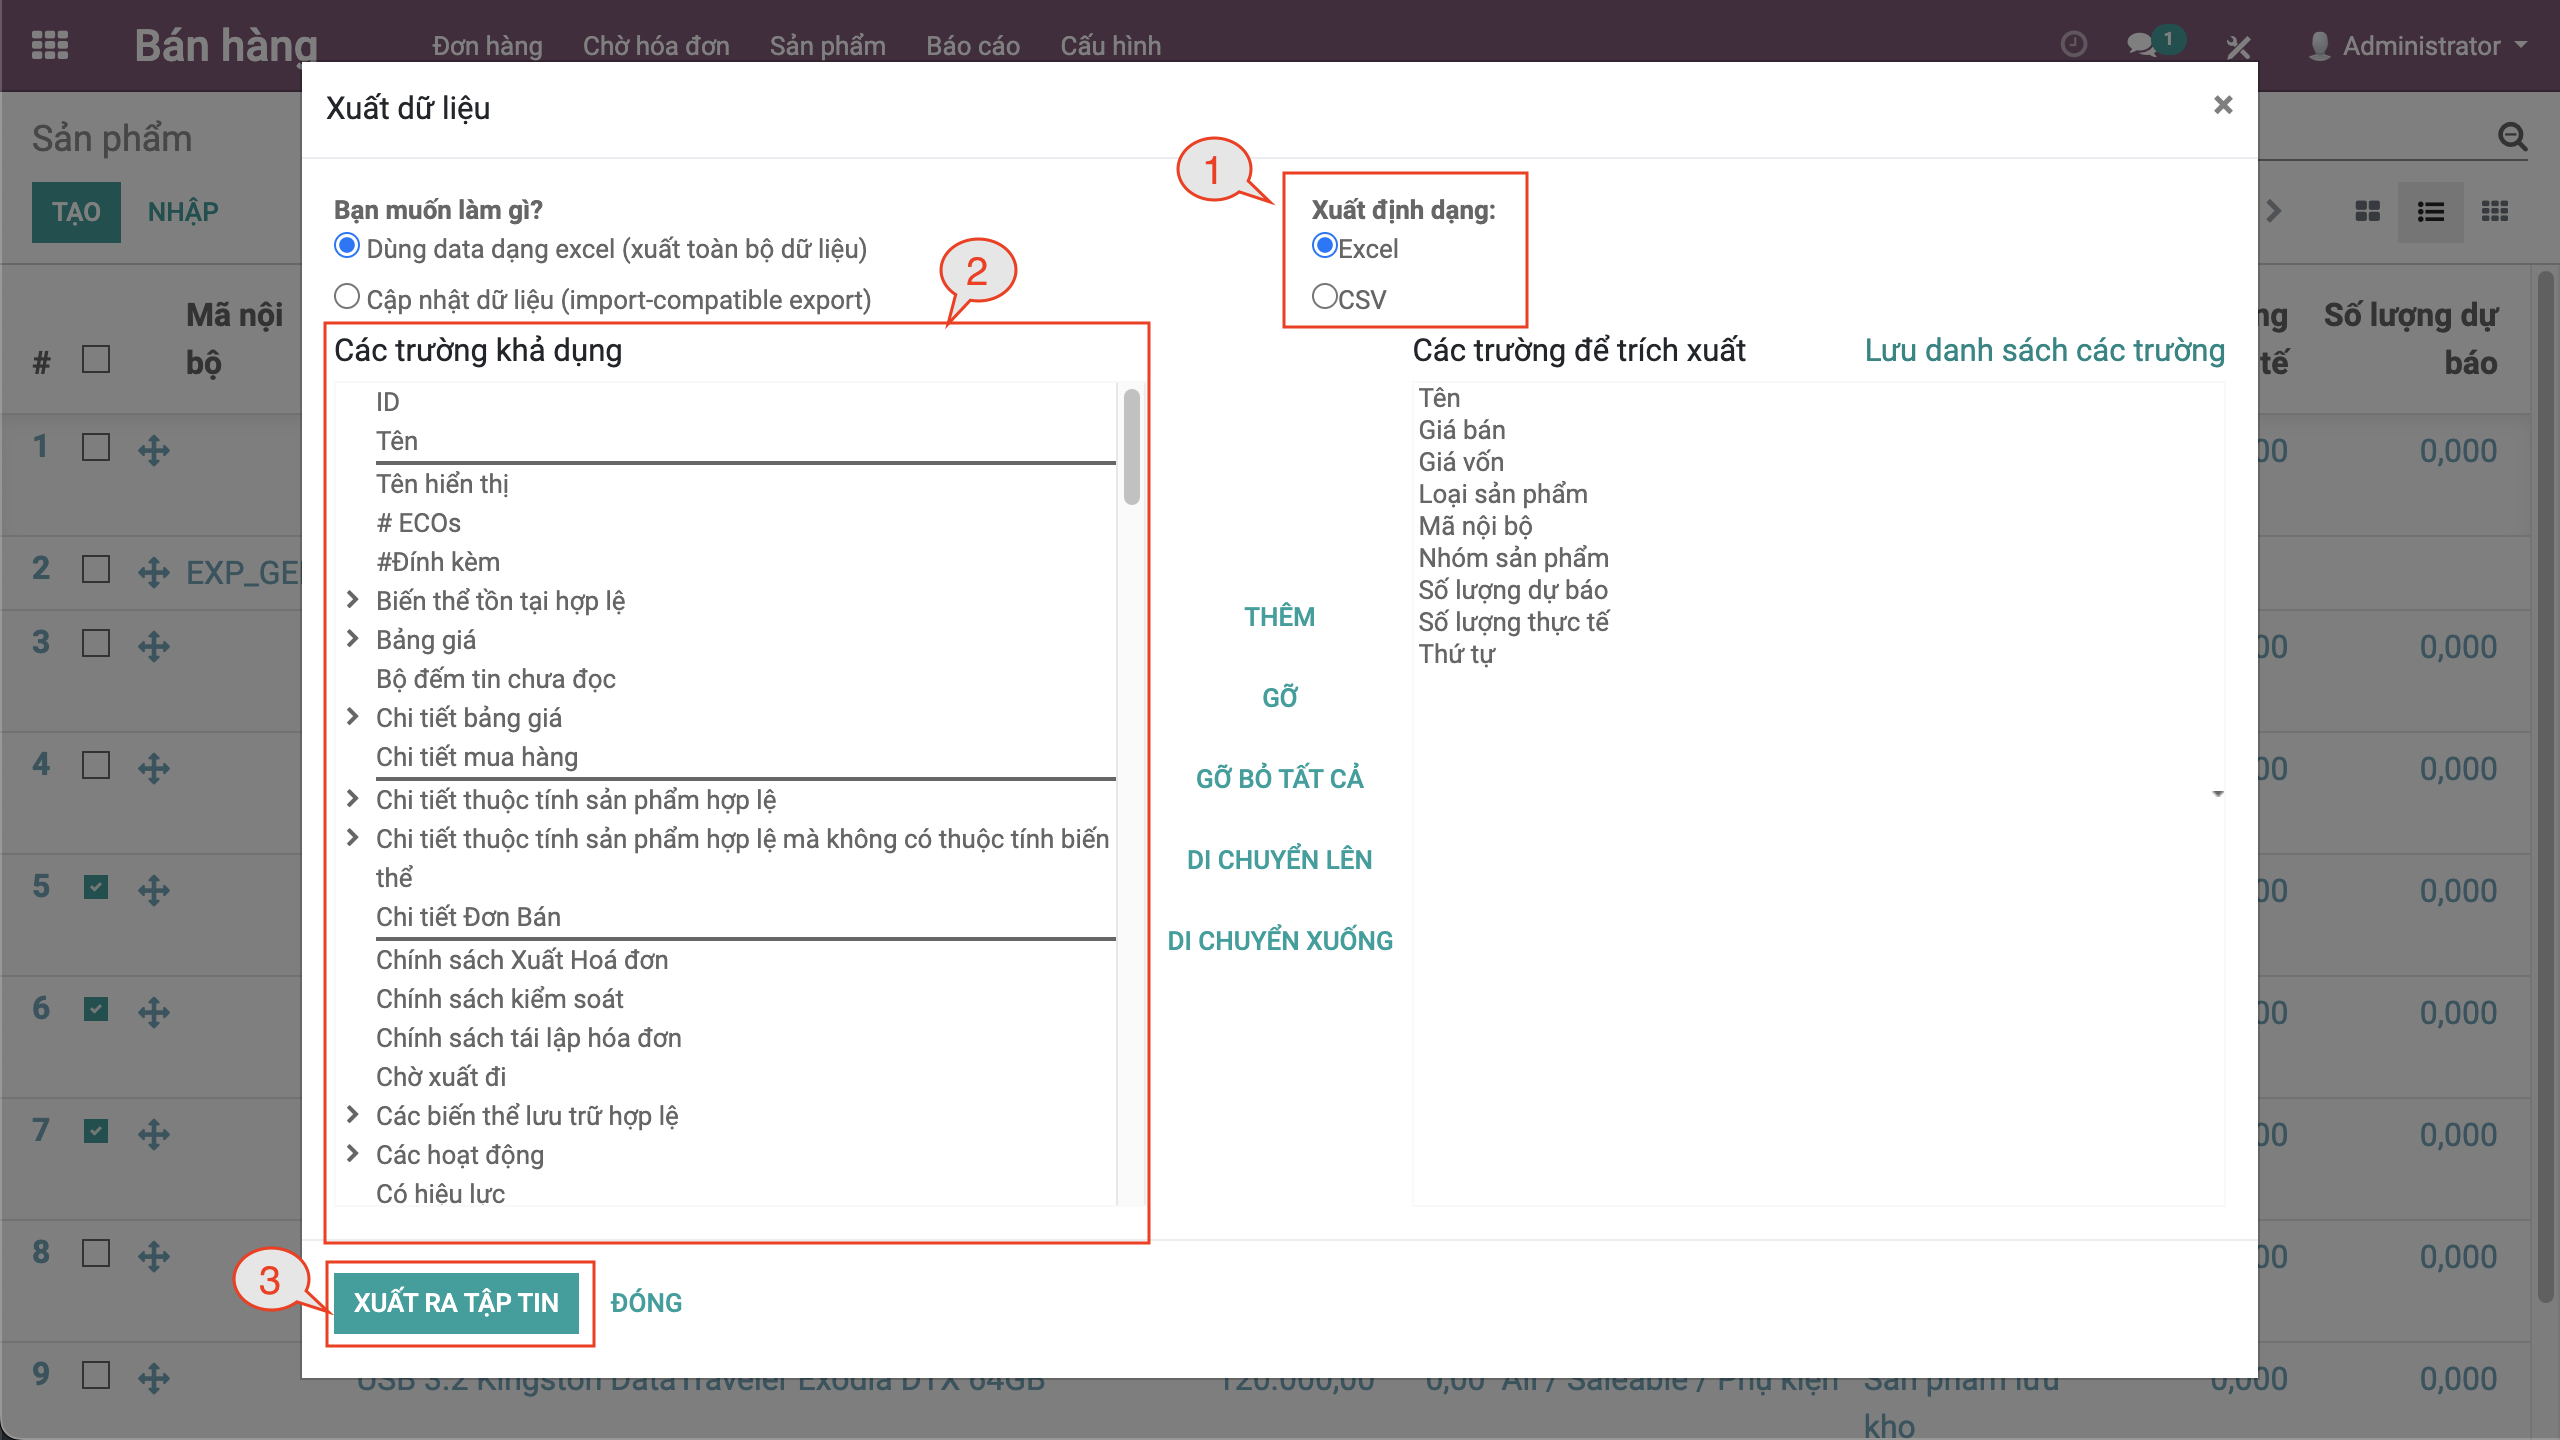Open the Administrator user dropdown
The width and height of the screenshot is (2560, 1440).
(x=2420, y=46)
